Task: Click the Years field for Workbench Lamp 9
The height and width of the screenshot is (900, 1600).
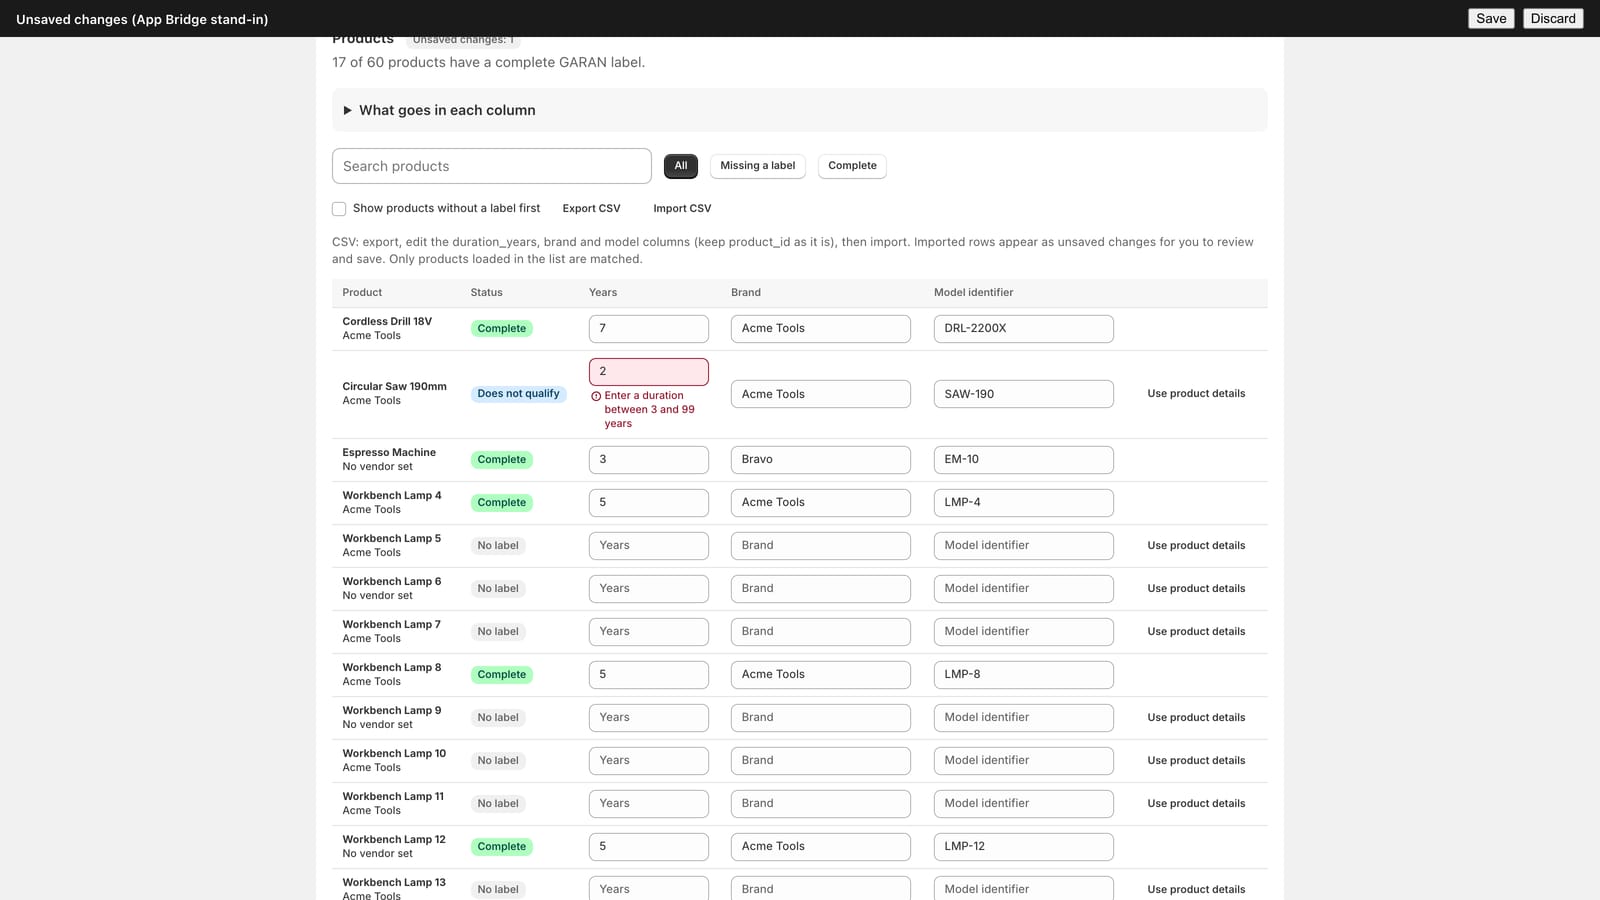Action: click(x=649, y=718)
